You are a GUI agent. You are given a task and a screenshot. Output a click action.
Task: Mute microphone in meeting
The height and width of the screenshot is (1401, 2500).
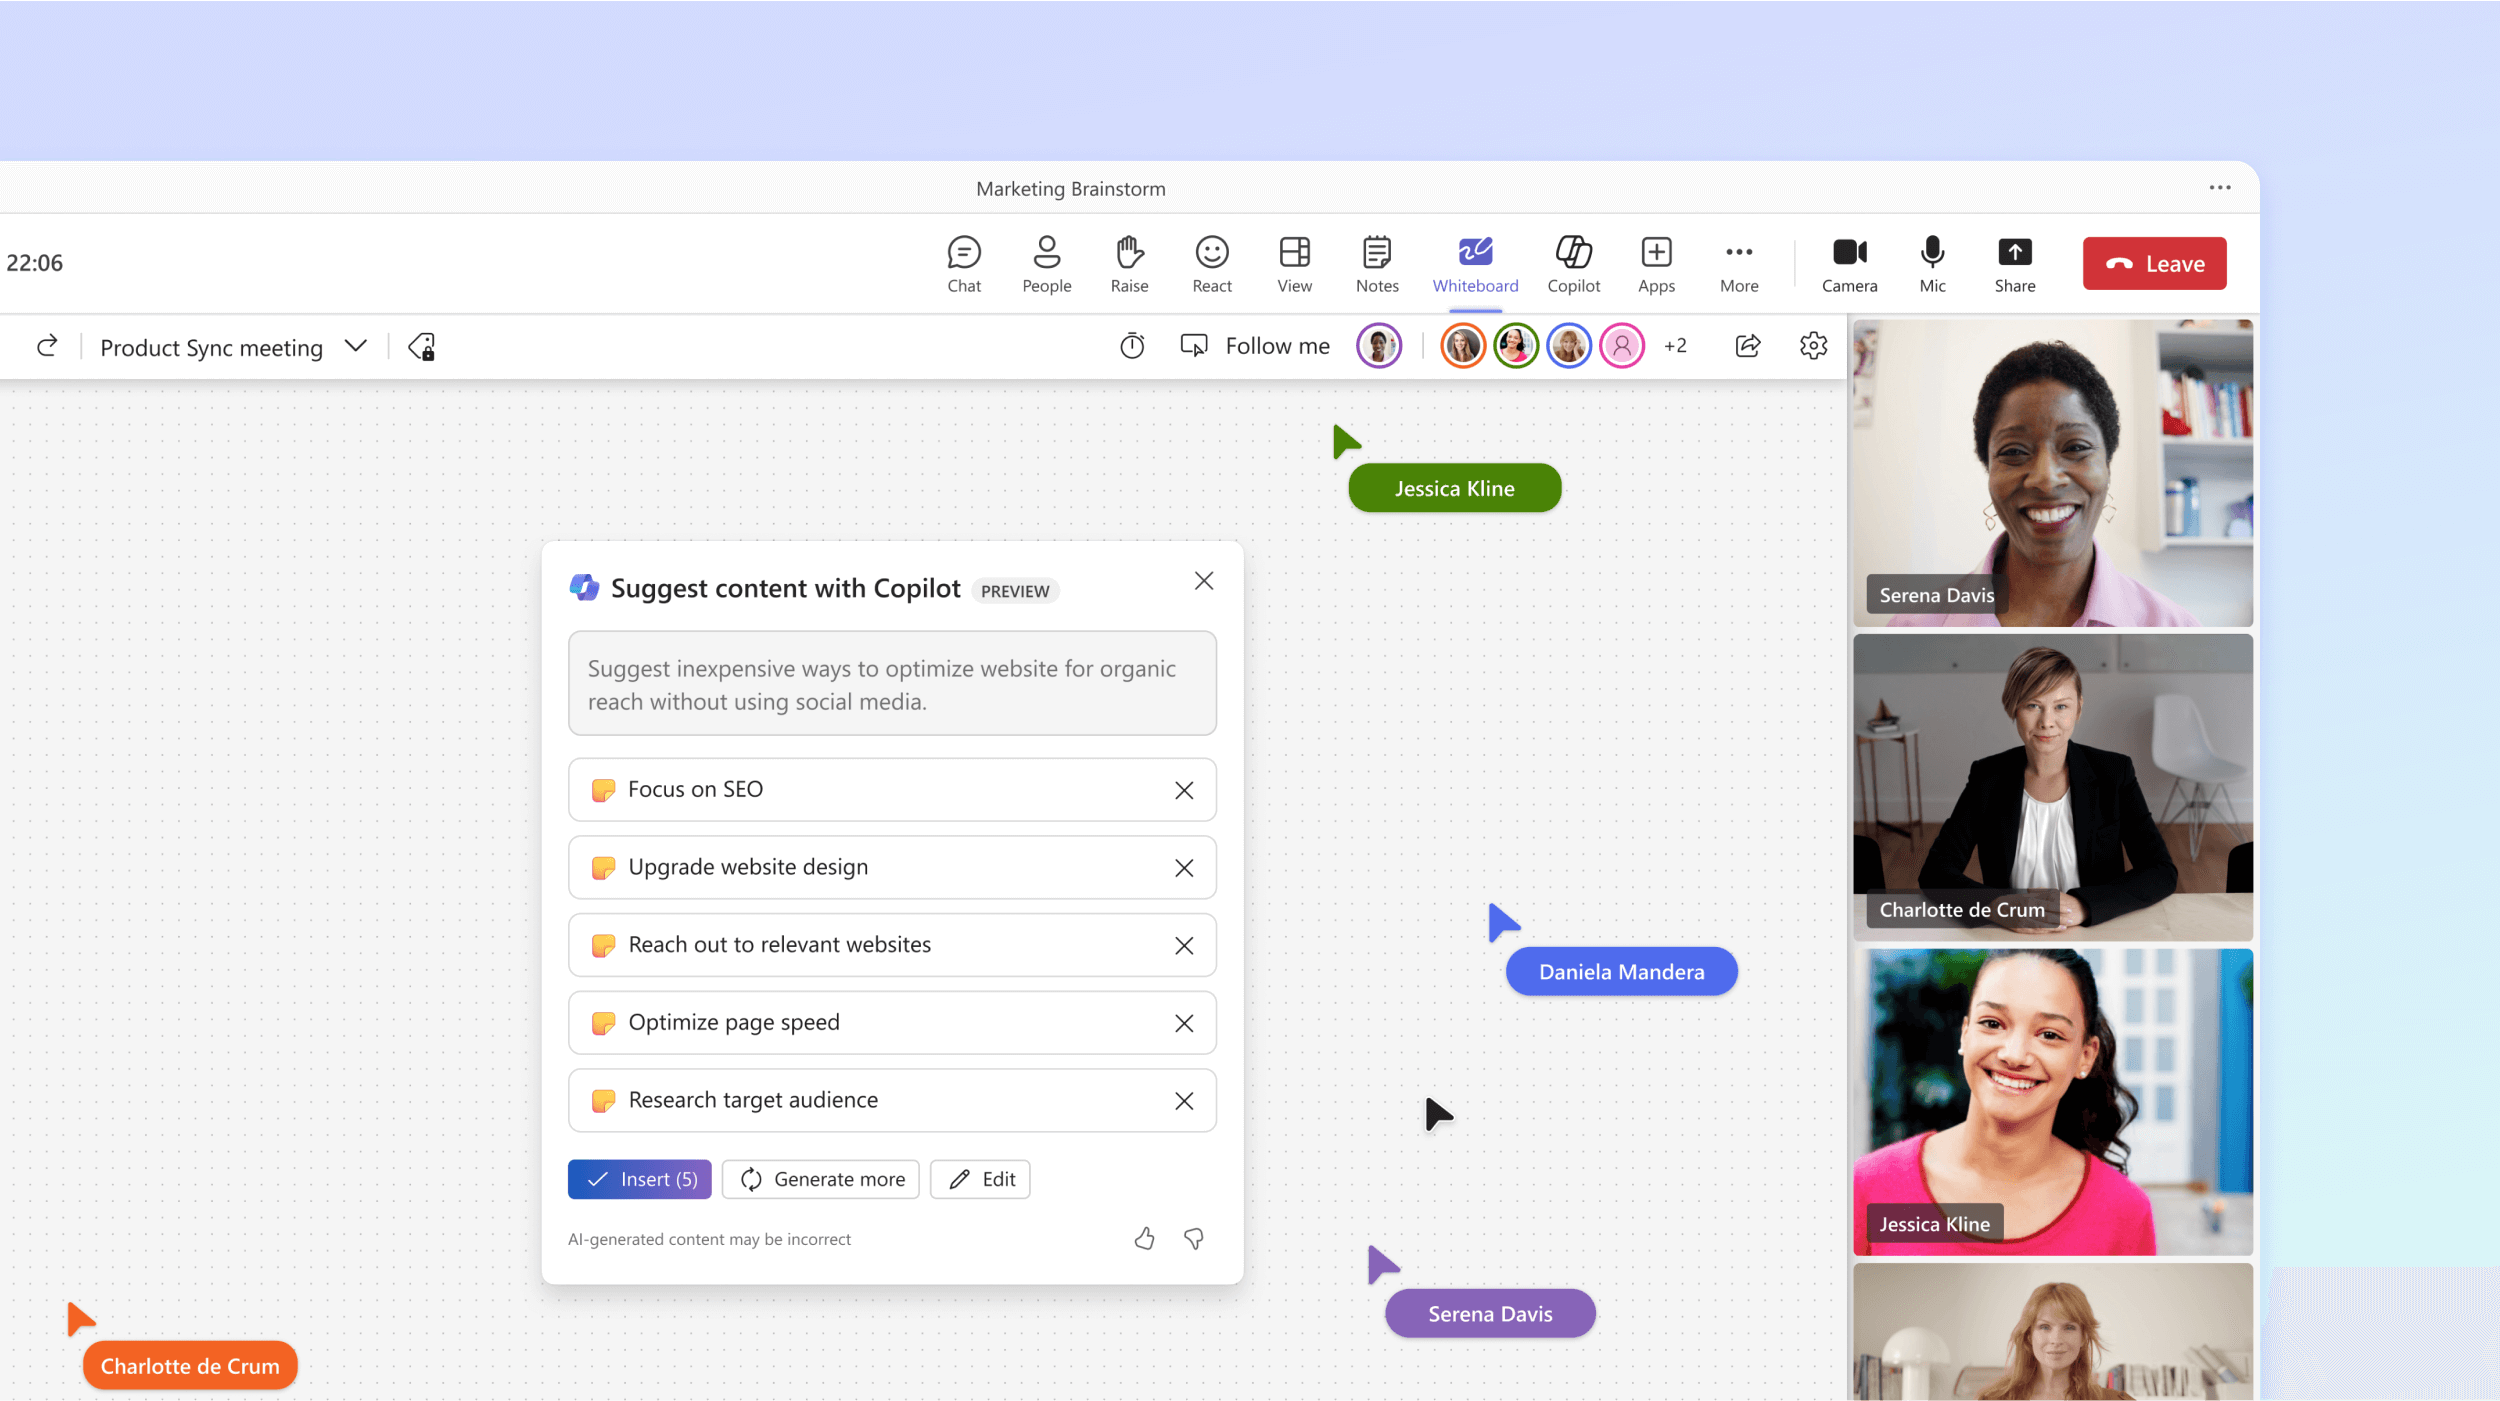pyautogui.click(x=1933, y=263)
